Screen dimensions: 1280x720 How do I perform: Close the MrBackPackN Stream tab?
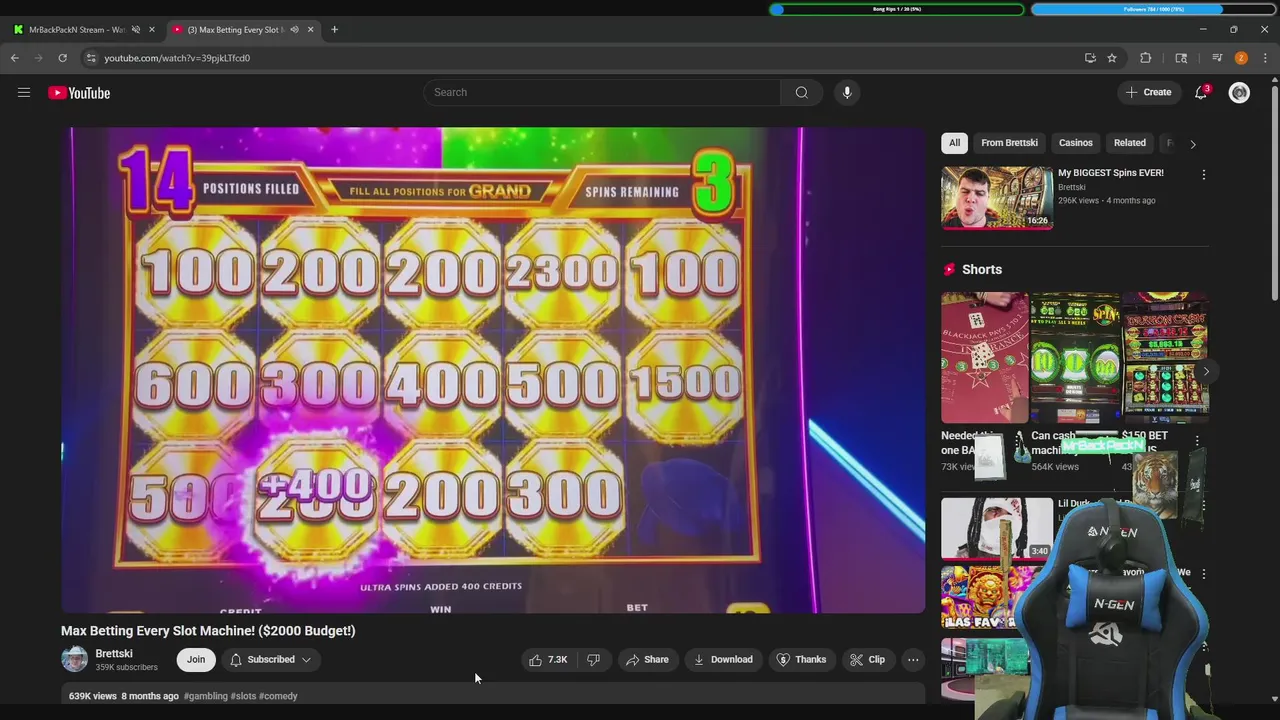click(x=152, y=29)
